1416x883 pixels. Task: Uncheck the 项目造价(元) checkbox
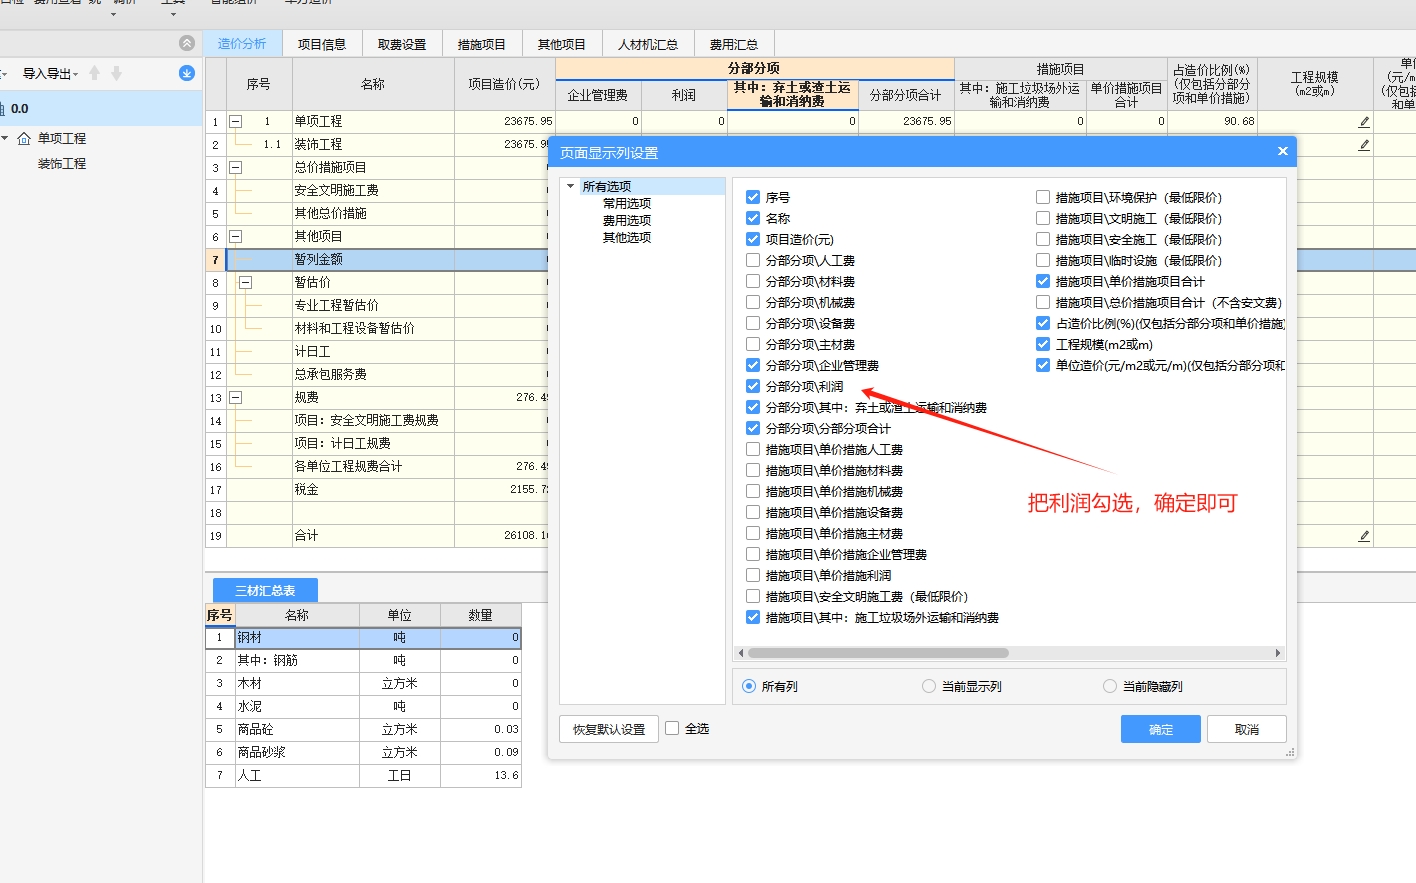pyautogui.click(x=753, y=240)
